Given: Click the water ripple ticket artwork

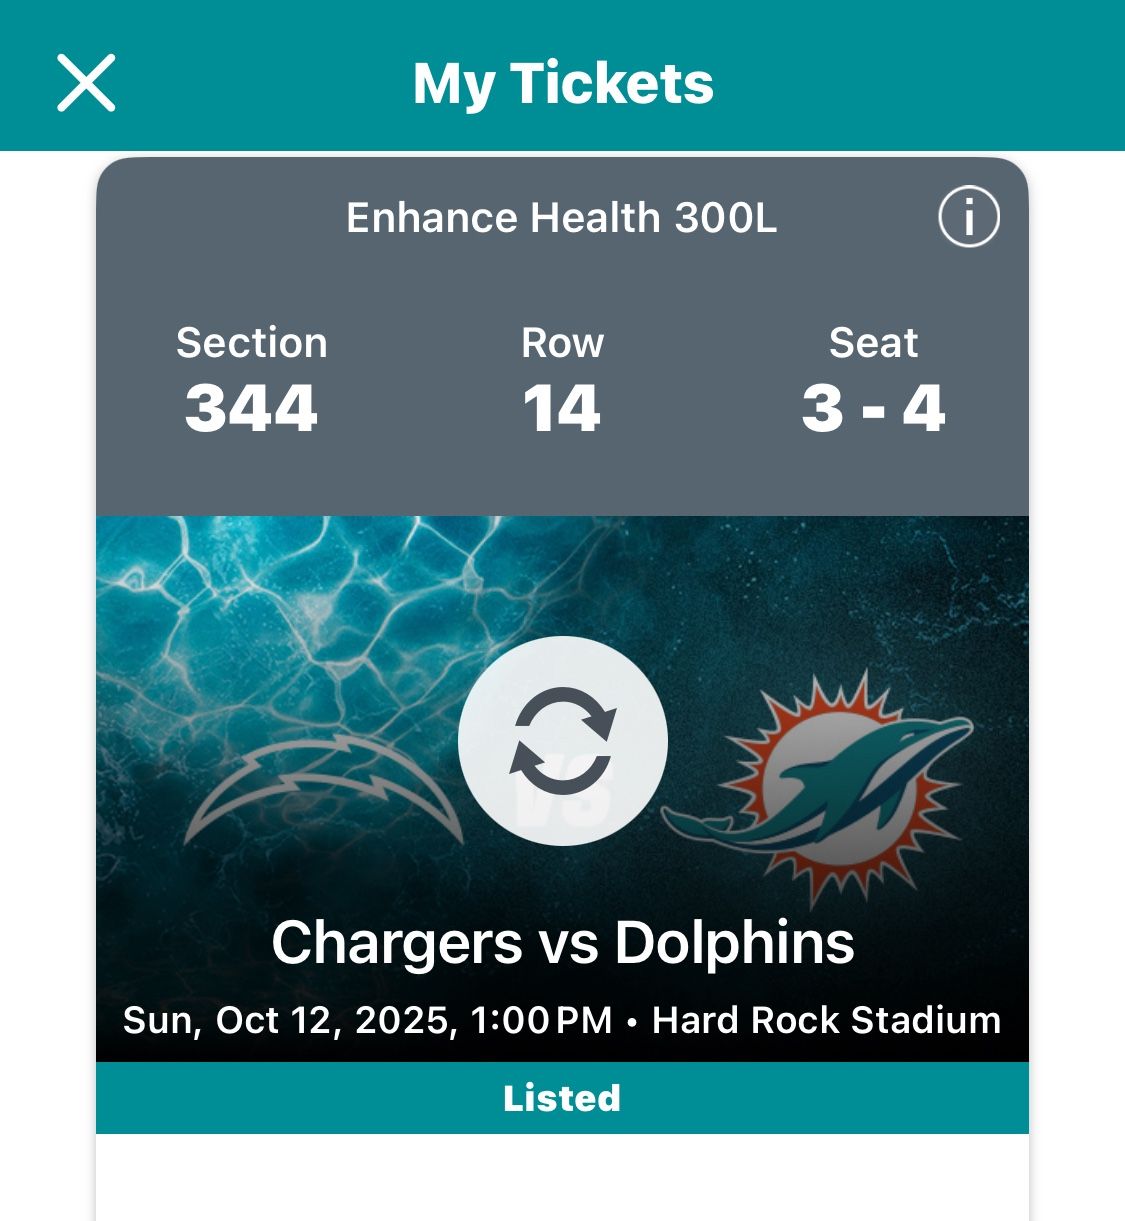Looking at the screenshot, I should point(300,600).
